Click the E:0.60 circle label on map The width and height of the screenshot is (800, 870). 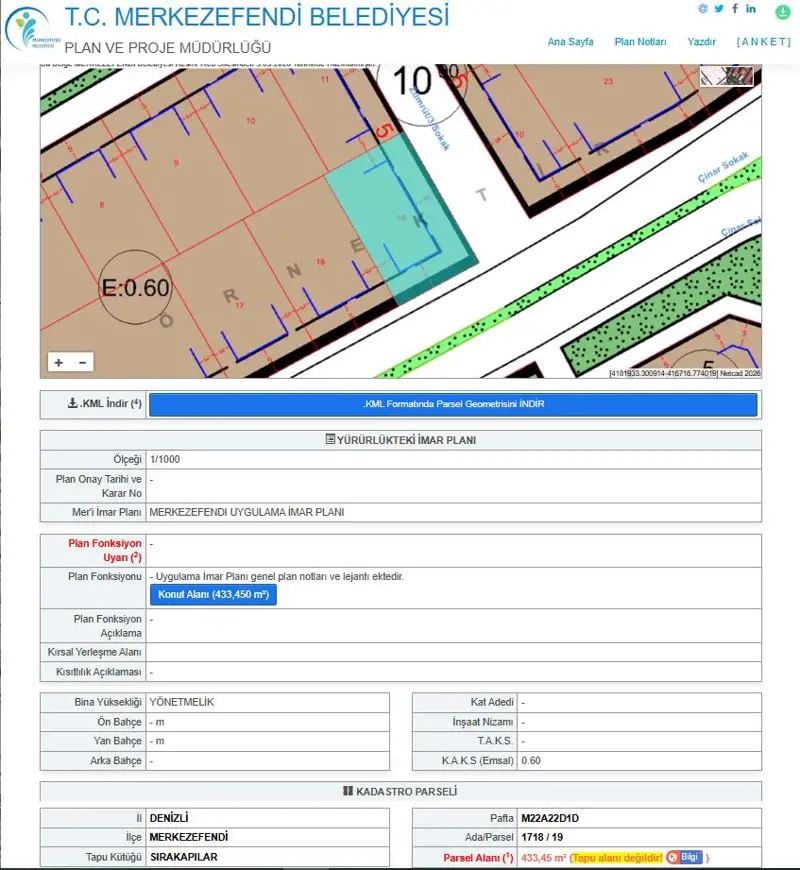135,287
